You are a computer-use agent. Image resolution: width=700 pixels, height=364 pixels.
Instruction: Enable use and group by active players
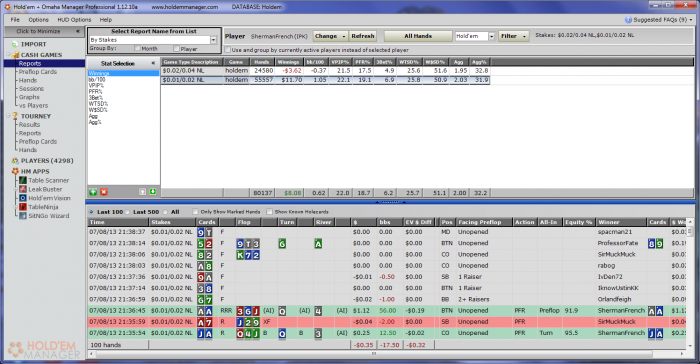(x=228, y=50)
